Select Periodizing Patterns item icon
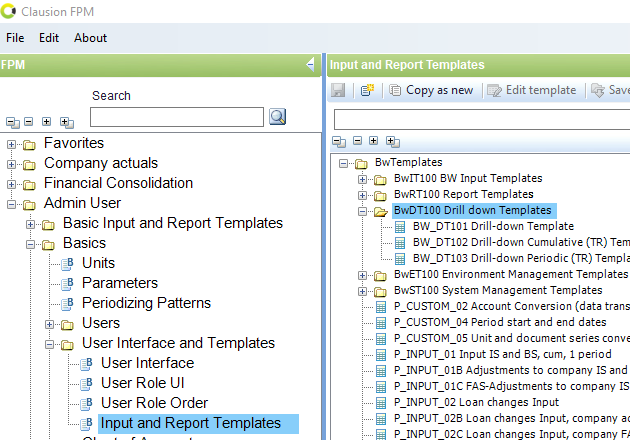630x440 pixels. click(67, 304)
